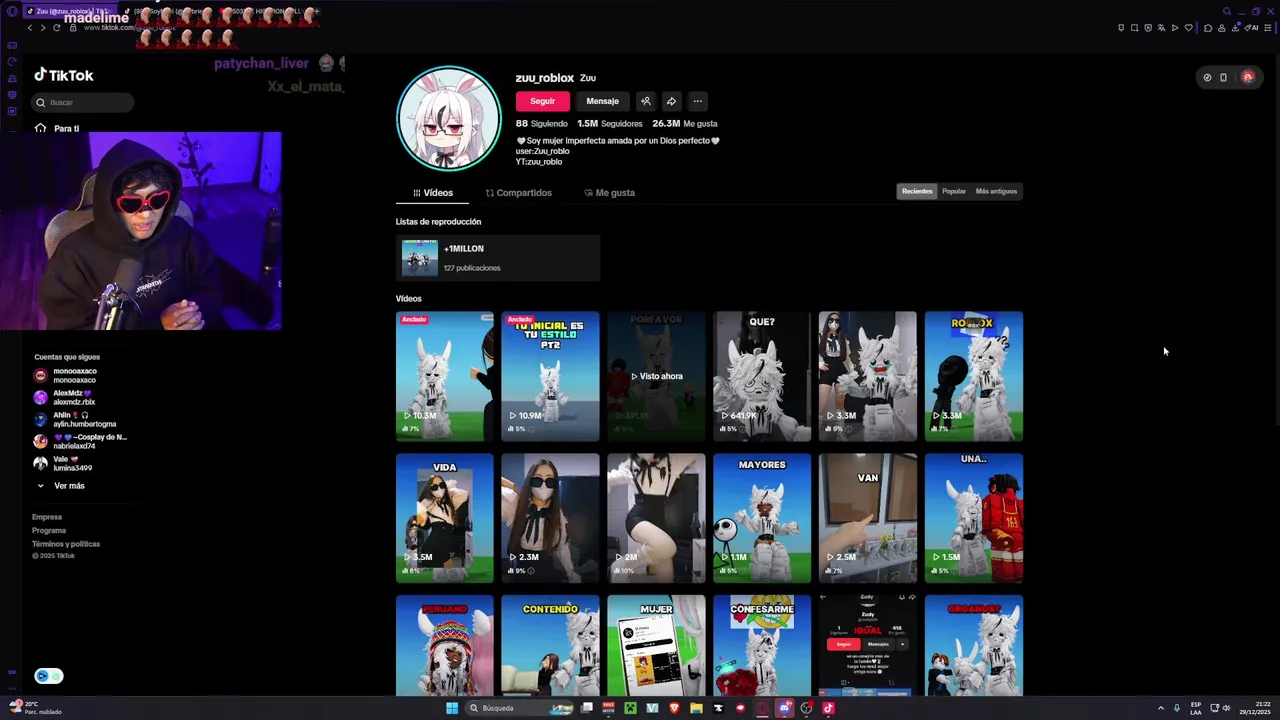Click the add-friend icon beside Mensaje
Image resolution: width=1280 pixels, height=720 pixels.
pyautogui.click(x=646, y=101)
